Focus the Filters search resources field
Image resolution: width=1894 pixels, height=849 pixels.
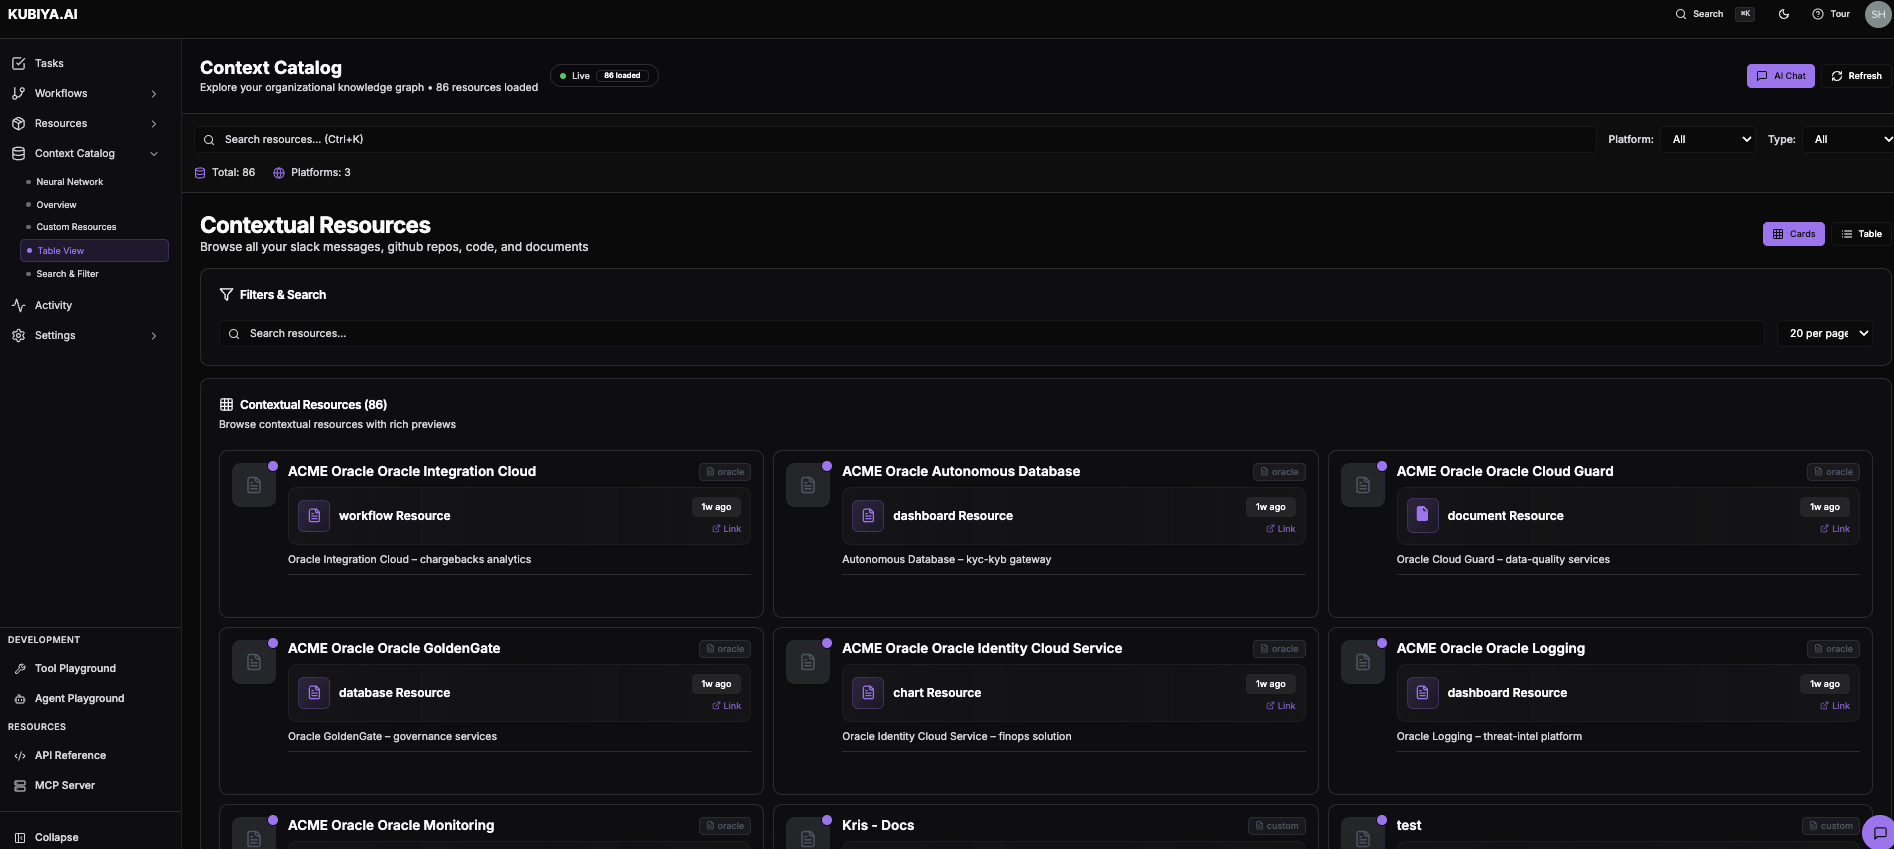(x=992, y=333)
